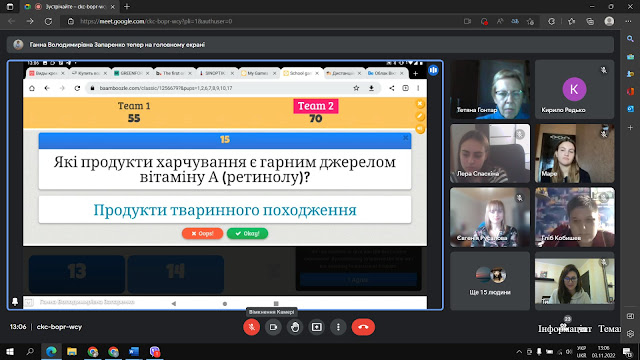Select Лера Спаскіна video tile
The height and width of the screenshot is (360, 640).
point(490,153)
